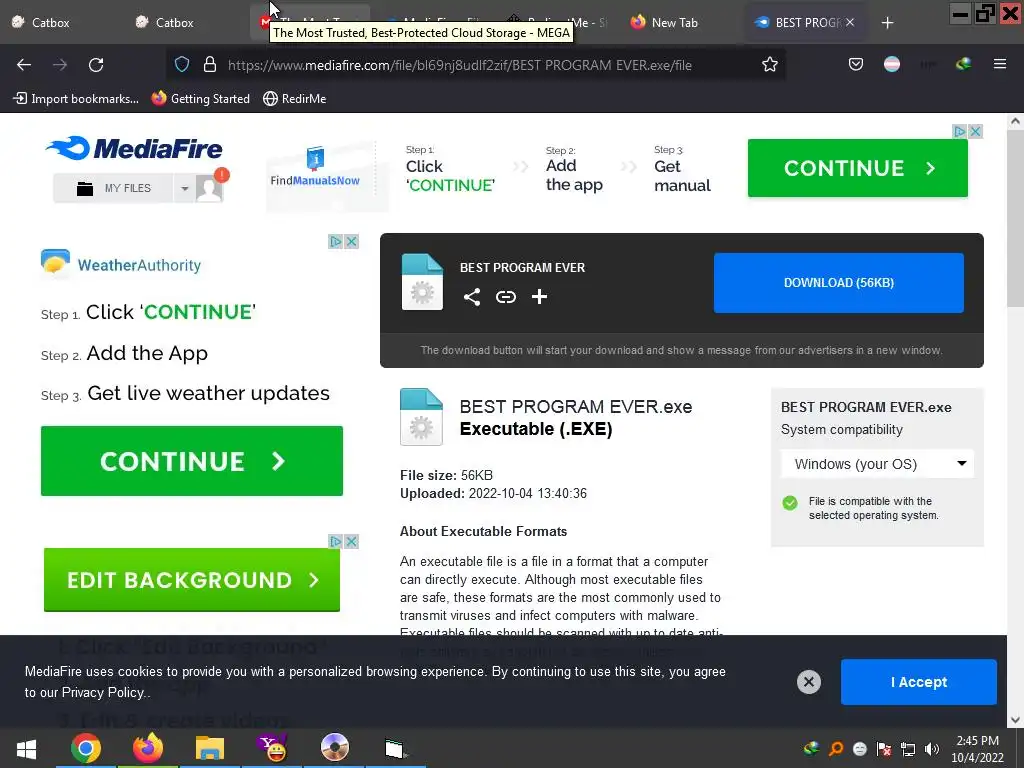
Task: Click the padlock site security icon
Action: [210, 64]
